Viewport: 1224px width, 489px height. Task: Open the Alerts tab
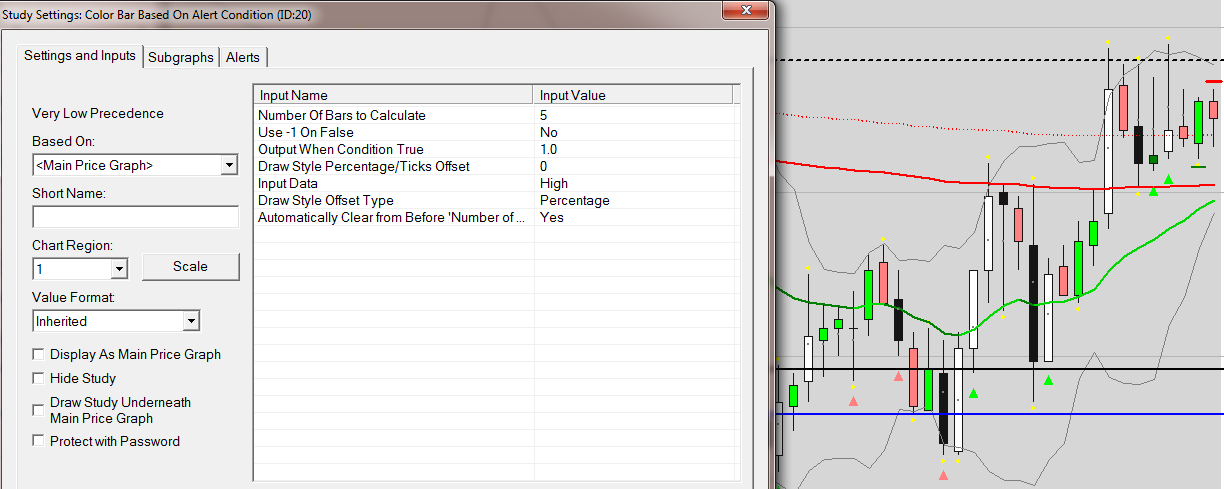pos(242,57)
